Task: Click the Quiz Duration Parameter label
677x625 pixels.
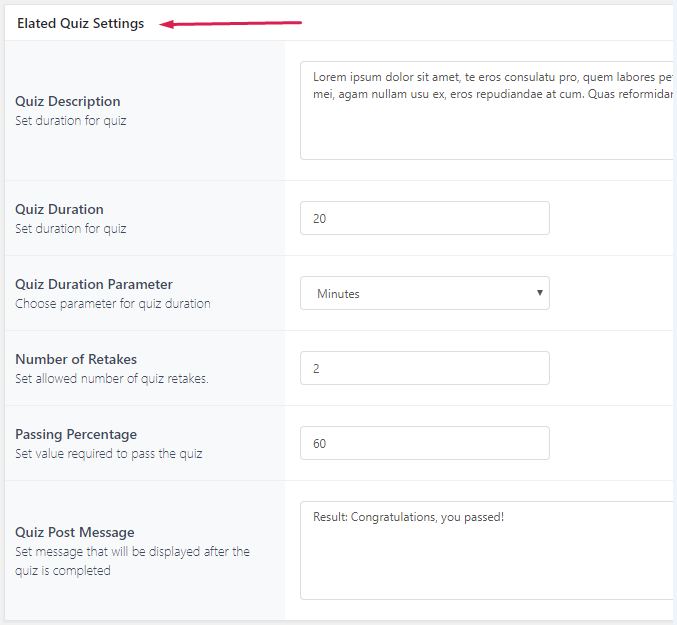Action: coord(94,284)
